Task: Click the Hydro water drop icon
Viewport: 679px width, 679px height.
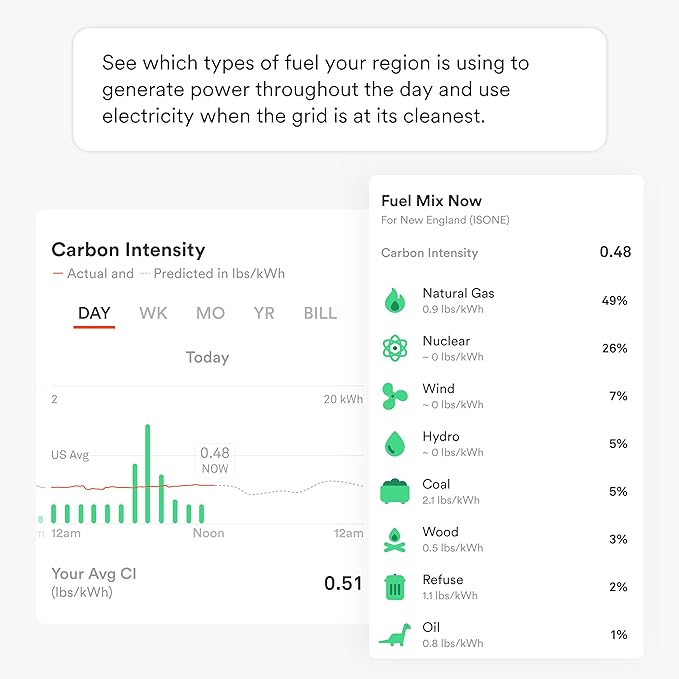Action: 394,444
